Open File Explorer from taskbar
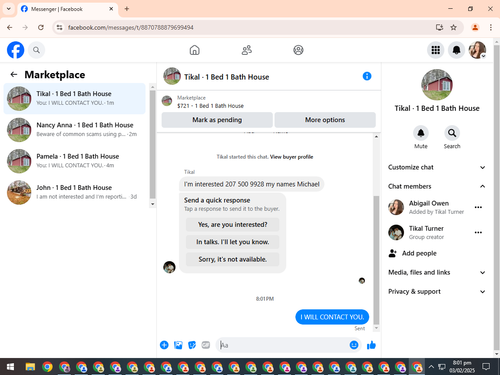Viewport: 500px width, 375px height. click(x=30, y=367)
